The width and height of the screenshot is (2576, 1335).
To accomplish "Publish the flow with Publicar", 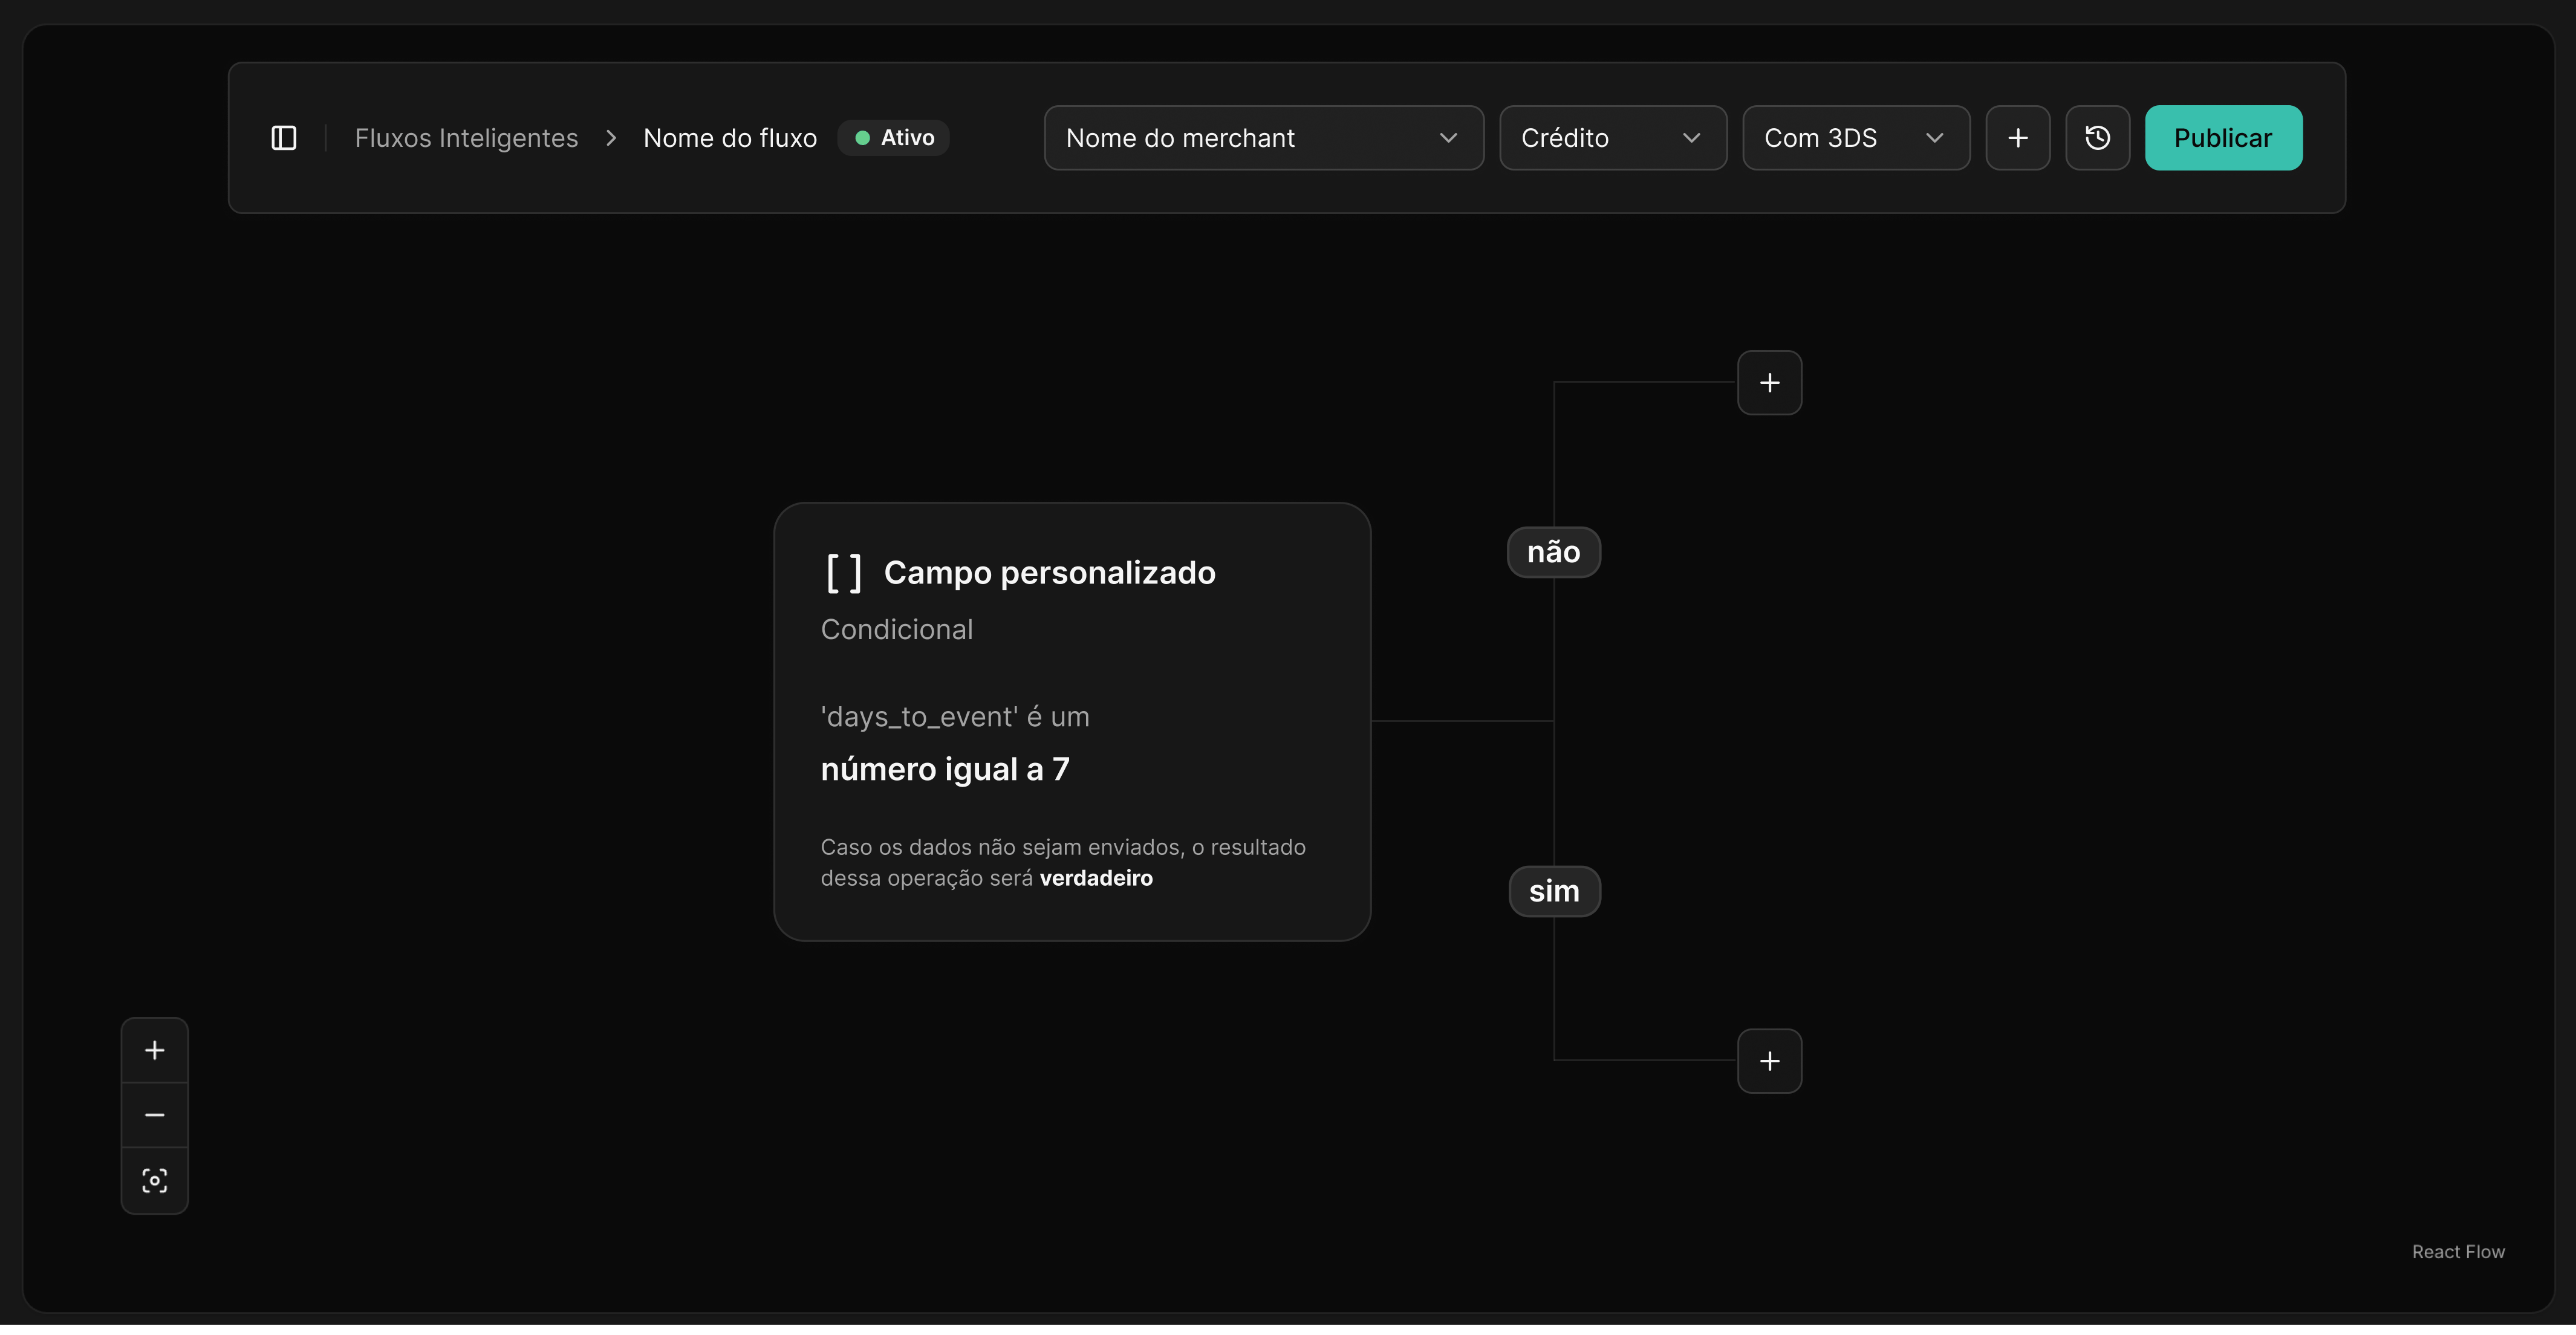I will [2223, 138].
